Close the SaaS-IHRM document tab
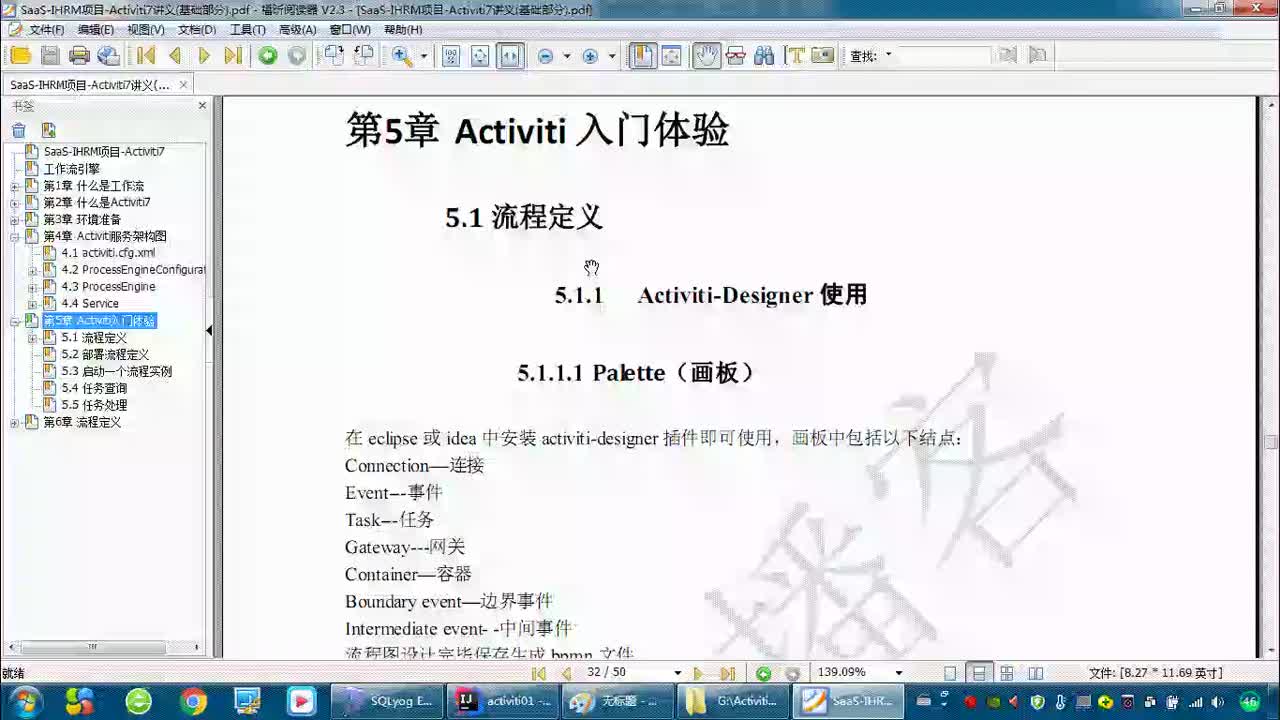The image size is (1280, 720). (x=183, y=85)
